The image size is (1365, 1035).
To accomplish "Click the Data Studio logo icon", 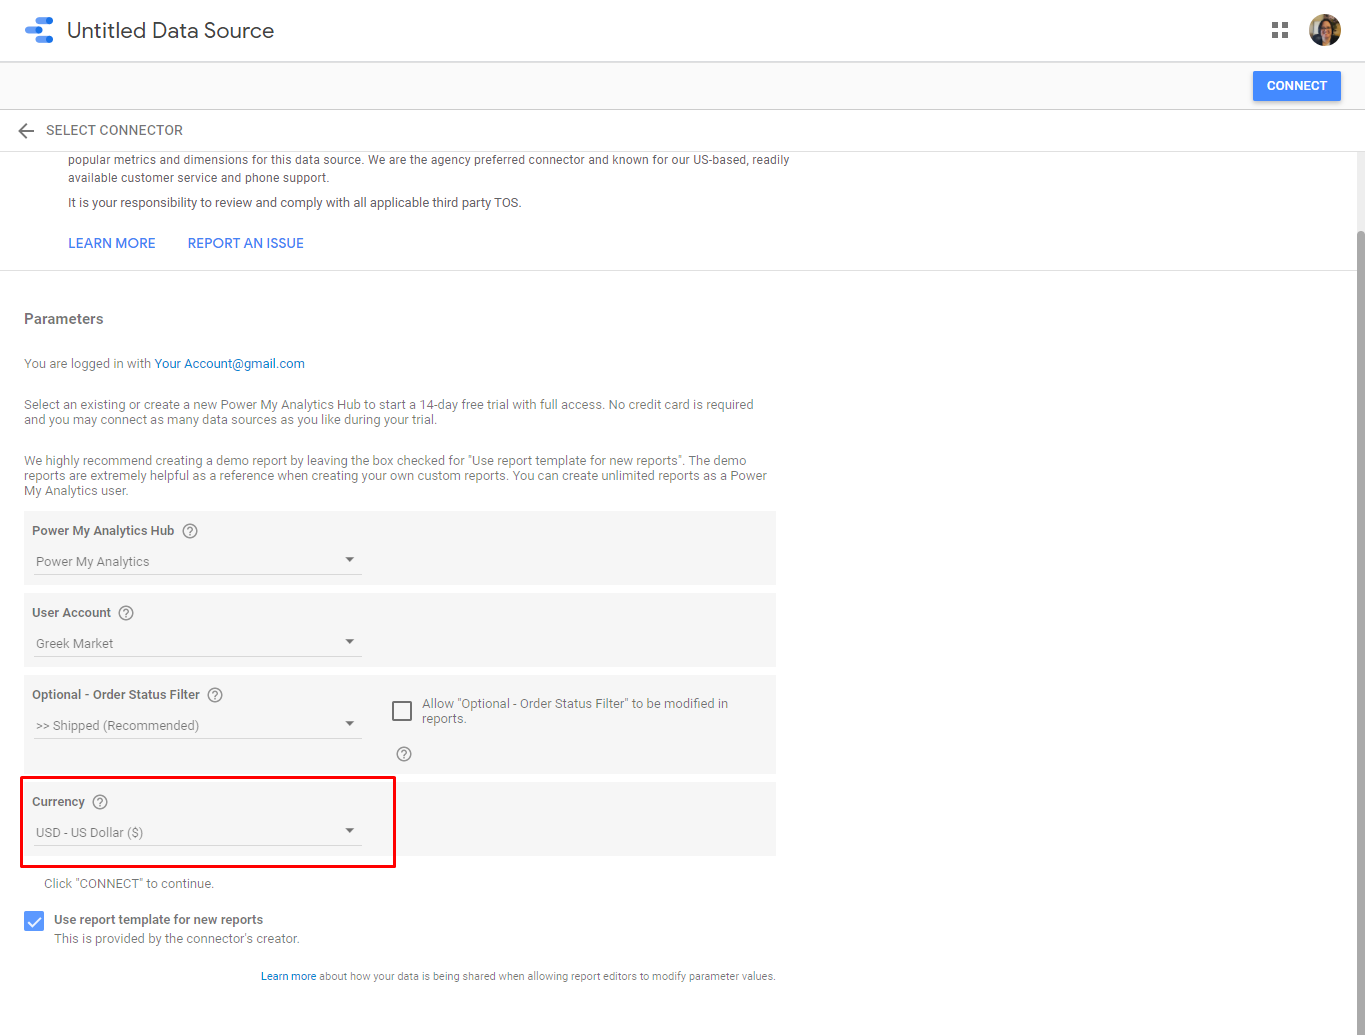I will pyautogui.click(x=39, y=30).
